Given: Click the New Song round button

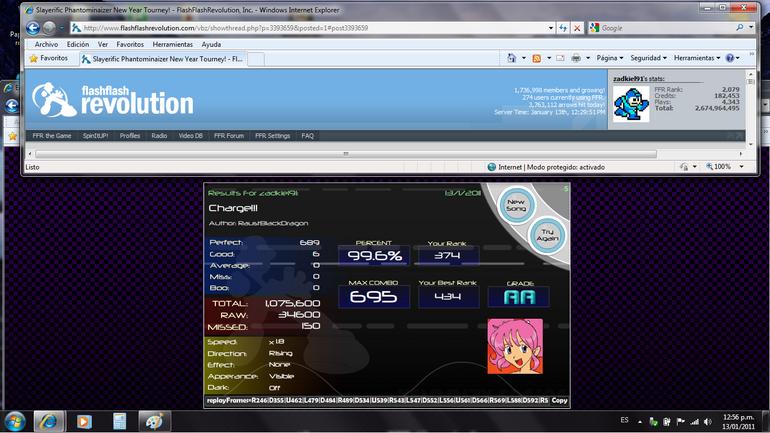Looking at the screenshot, I should (x=516, y=205).
